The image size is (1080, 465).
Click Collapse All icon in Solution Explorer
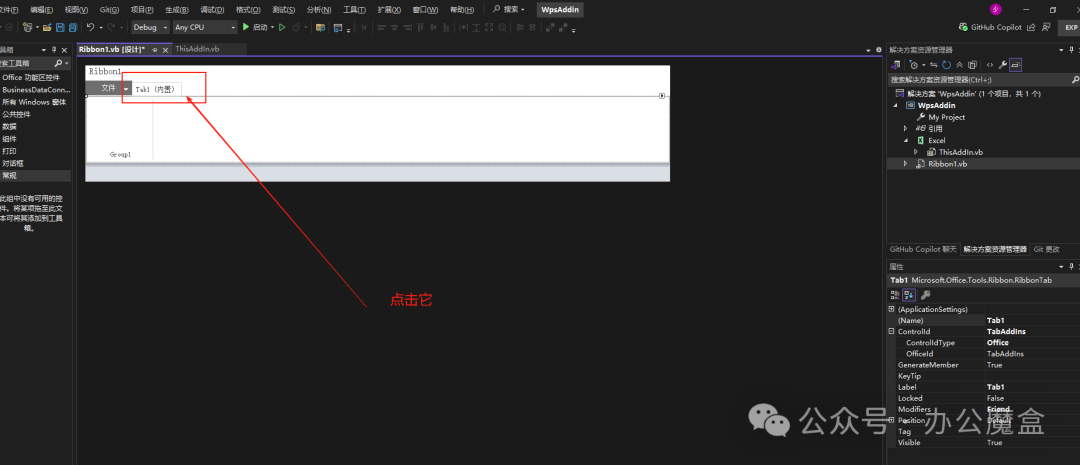pyautogui.click(x=959, y=65)
